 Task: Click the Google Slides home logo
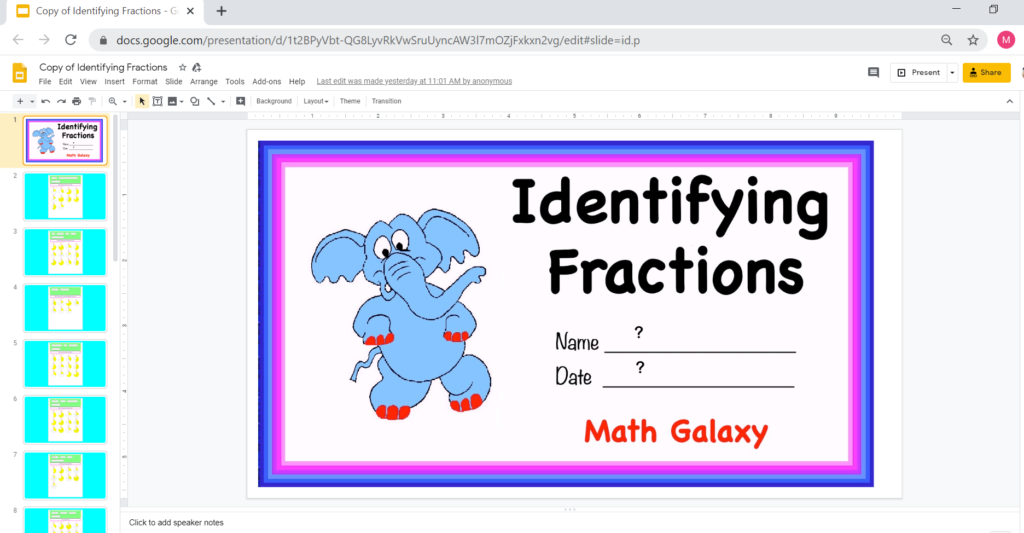tap(20, 73)
